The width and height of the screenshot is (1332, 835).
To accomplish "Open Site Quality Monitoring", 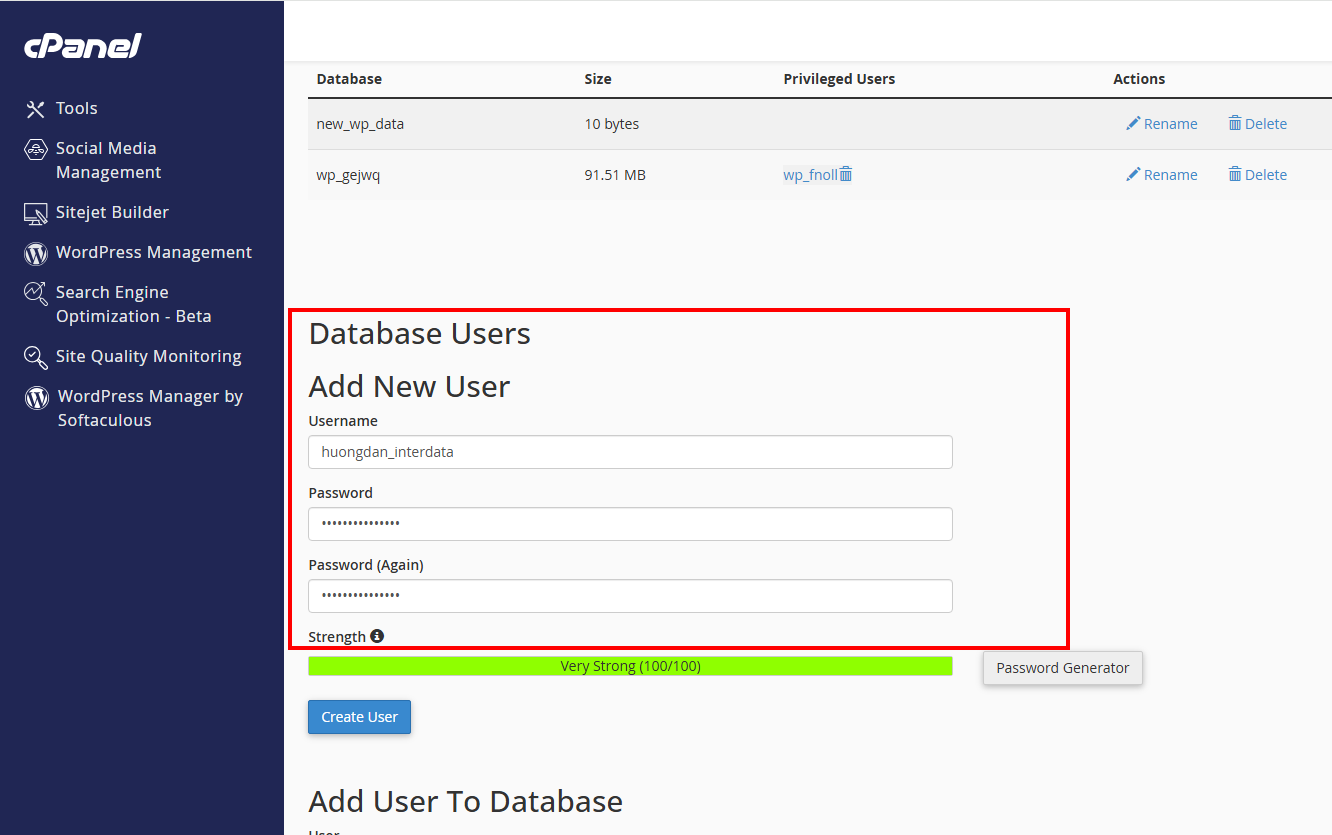I will click(x=148, y=356).
